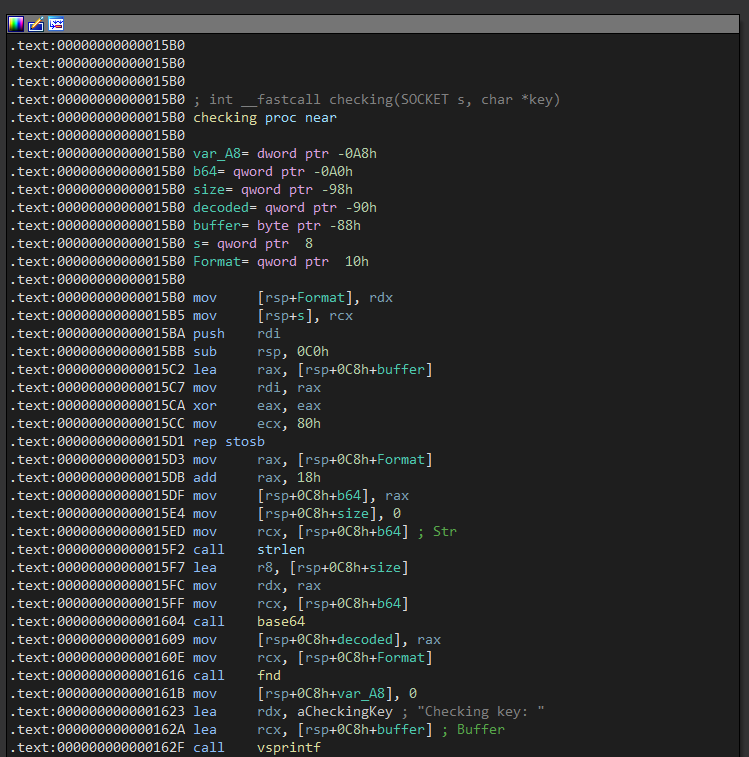The image size is (749, 757).
Task: Click the "Checking key: " comment
Action: 480,712
